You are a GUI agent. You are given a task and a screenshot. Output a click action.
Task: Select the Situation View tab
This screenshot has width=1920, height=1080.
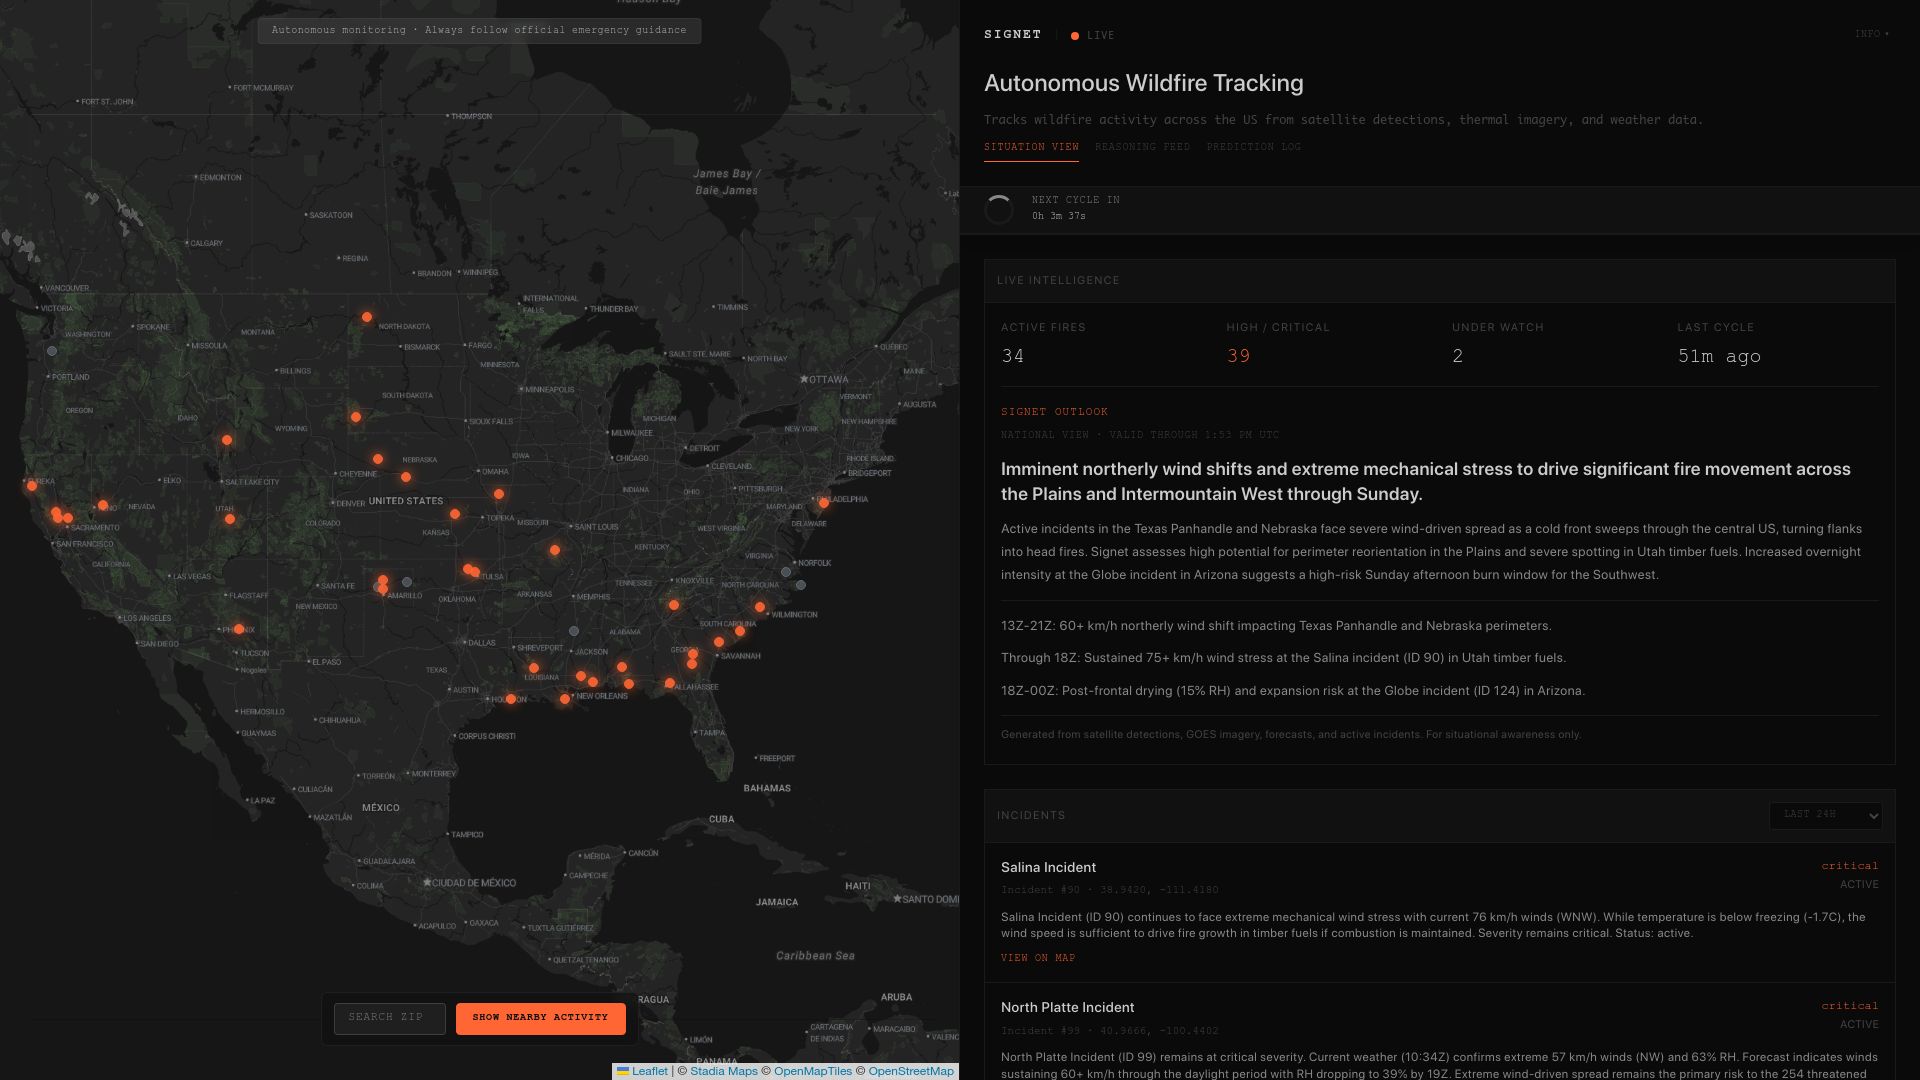(x=1031, y=147)
